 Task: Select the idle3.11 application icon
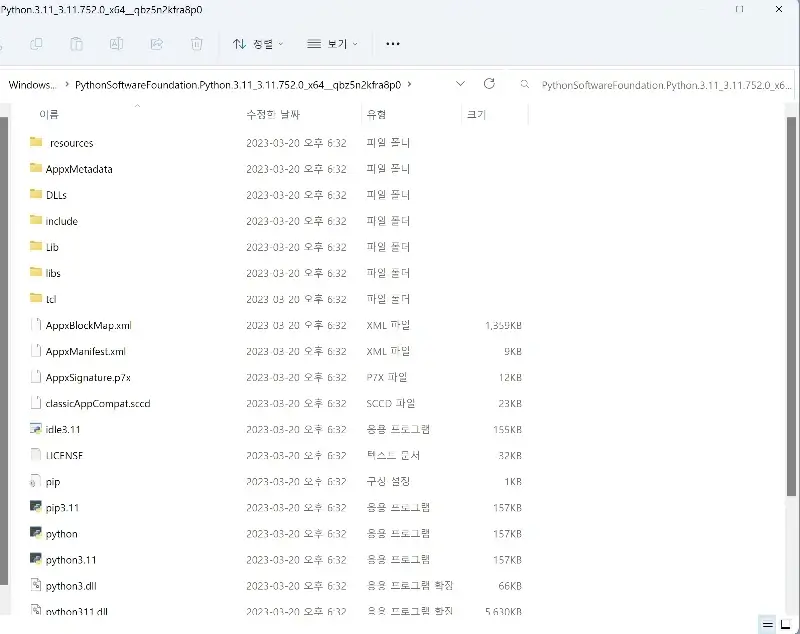pos(33,429)
